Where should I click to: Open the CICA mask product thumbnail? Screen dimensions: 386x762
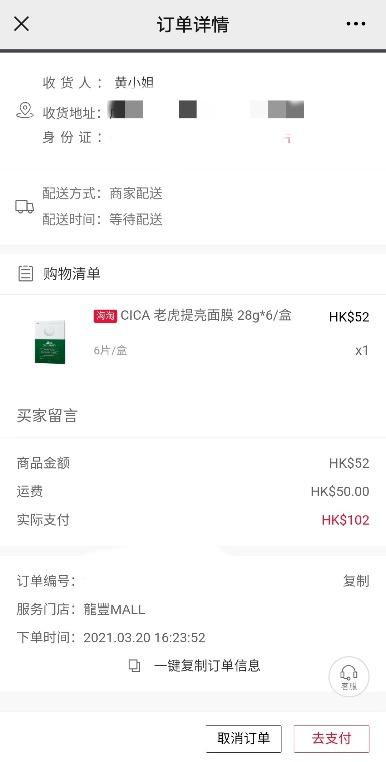pos(50,342)
